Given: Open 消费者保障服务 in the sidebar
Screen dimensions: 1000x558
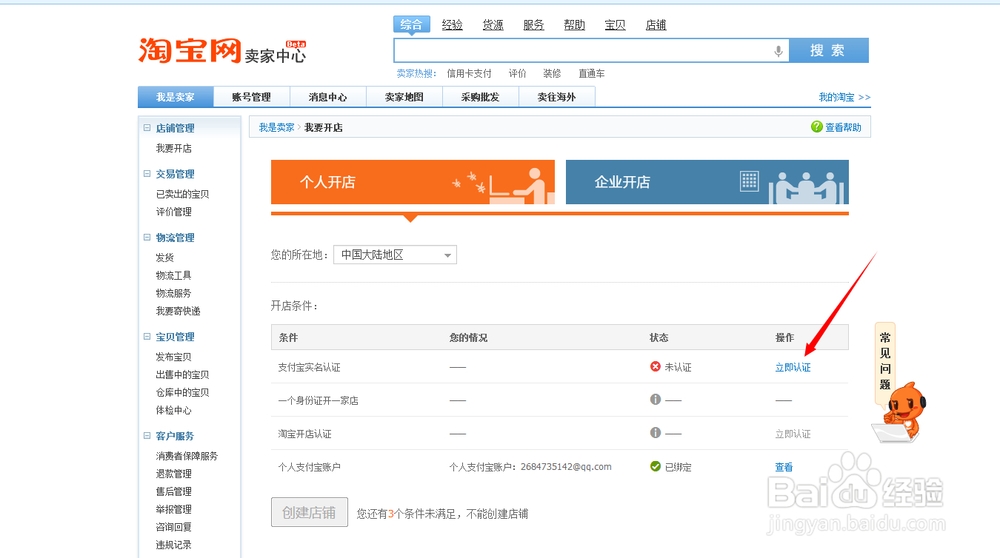Looking at the screenshot, I should (x=187, y=456).
